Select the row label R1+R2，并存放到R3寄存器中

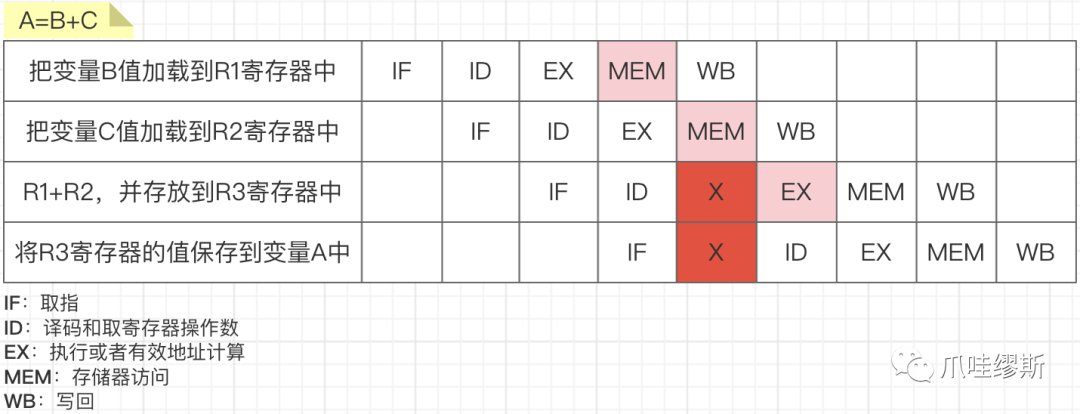(183, 192)
